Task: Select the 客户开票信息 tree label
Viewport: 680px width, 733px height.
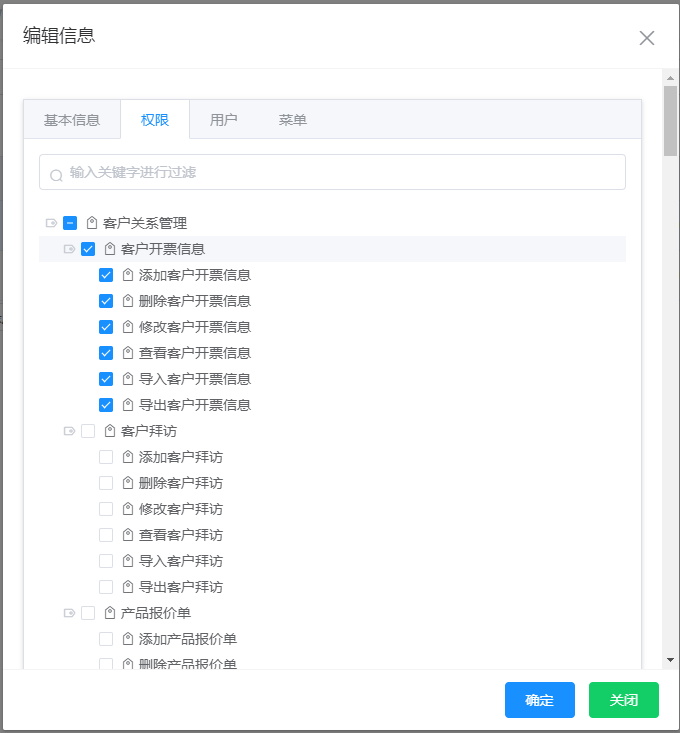Action: tap(163, 249)
